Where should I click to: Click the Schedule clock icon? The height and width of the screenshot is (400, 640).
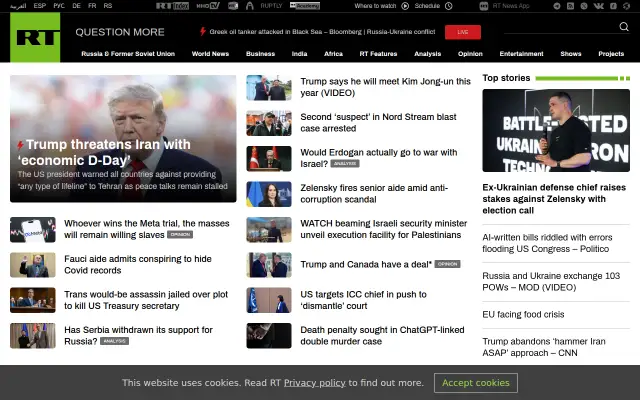pos(449,6)
